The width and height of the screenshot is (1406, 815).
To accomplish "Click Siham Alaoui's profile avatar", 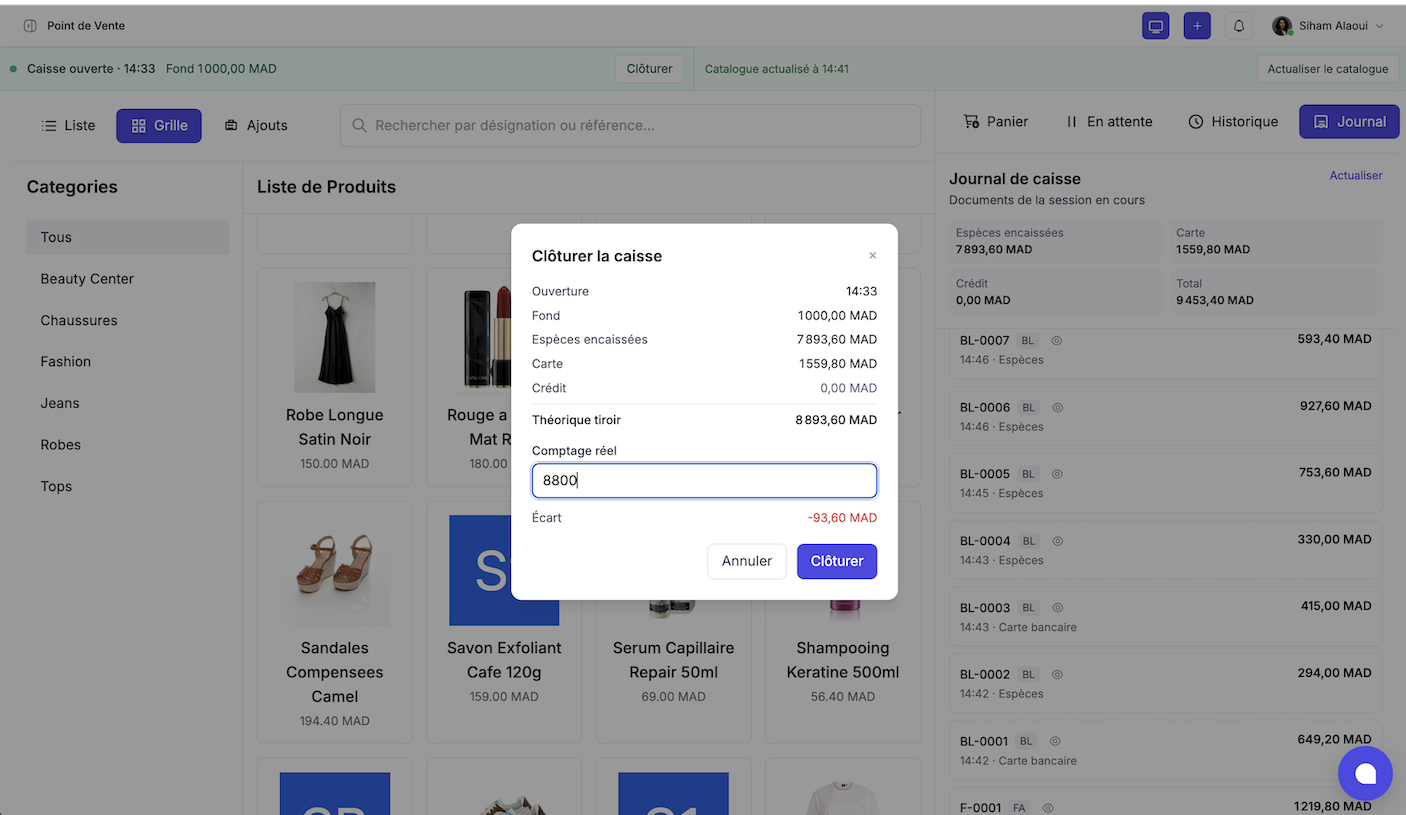I will tap(1282, 26).
